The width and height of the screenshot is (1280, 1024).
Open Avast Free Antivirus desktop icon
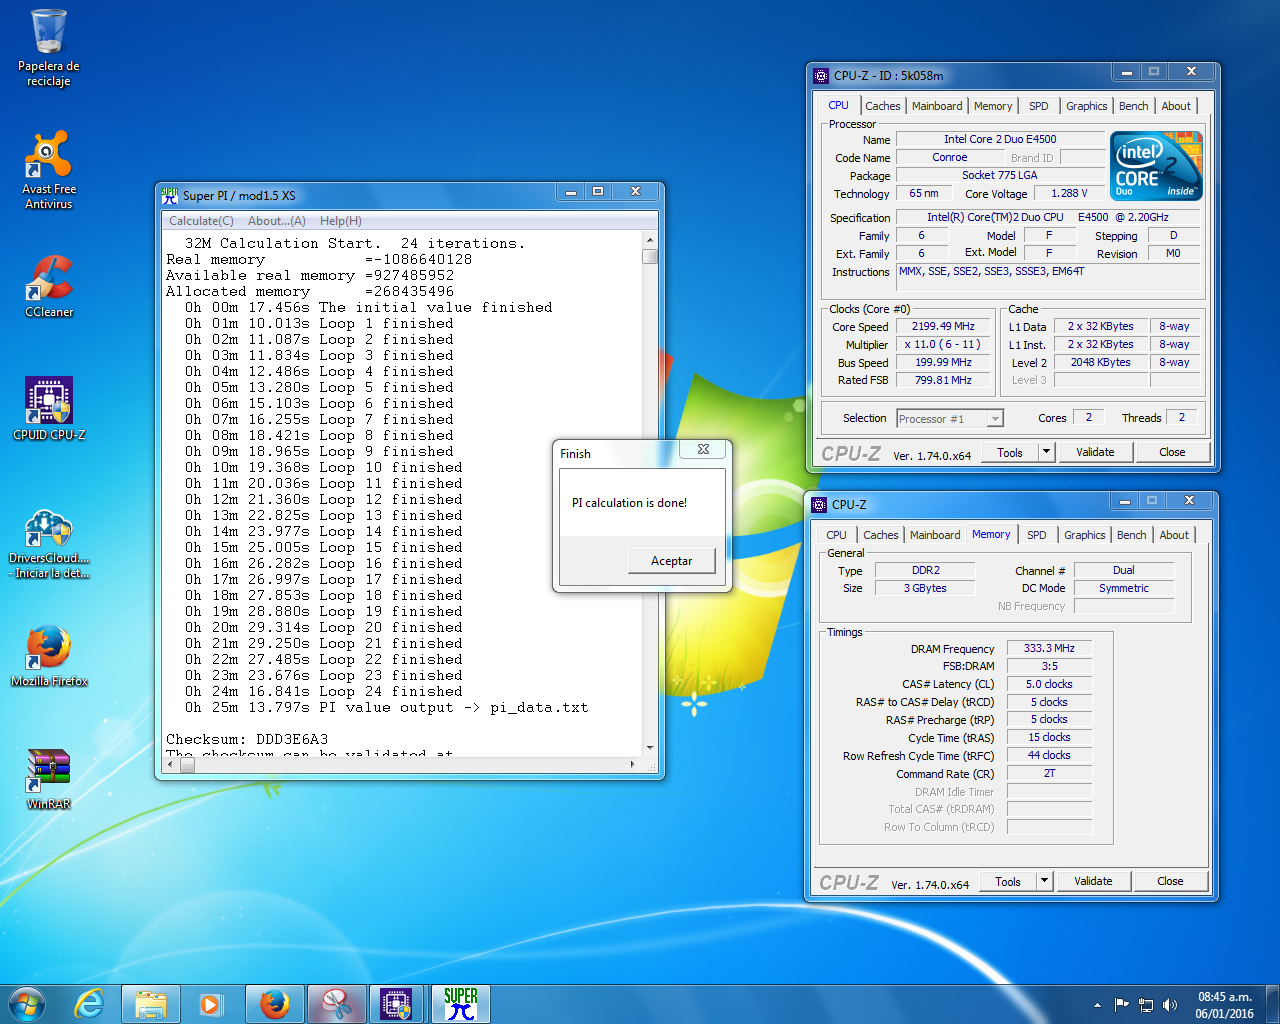coord(48,170)
